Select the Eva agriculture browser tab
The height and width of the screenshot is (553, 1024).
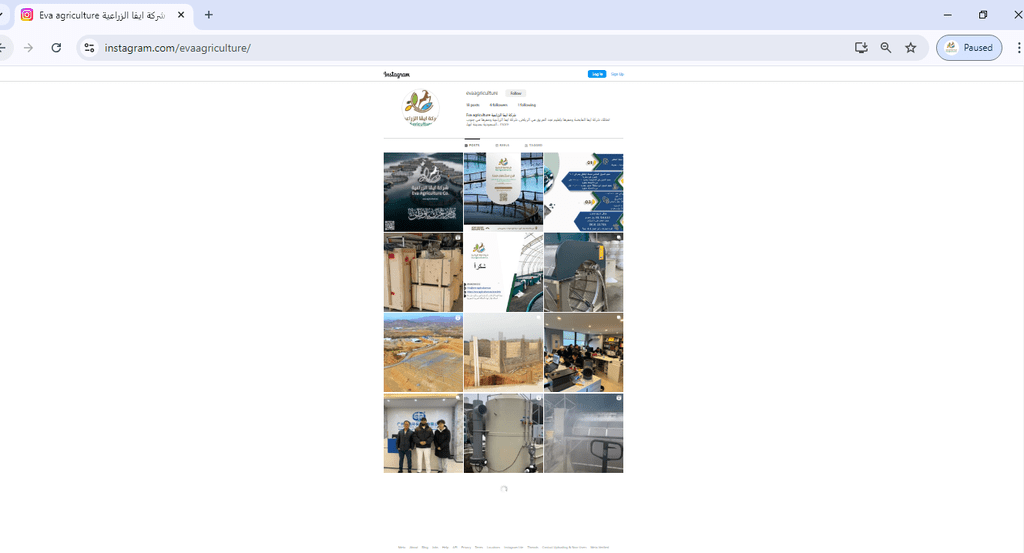coord(103,15)
